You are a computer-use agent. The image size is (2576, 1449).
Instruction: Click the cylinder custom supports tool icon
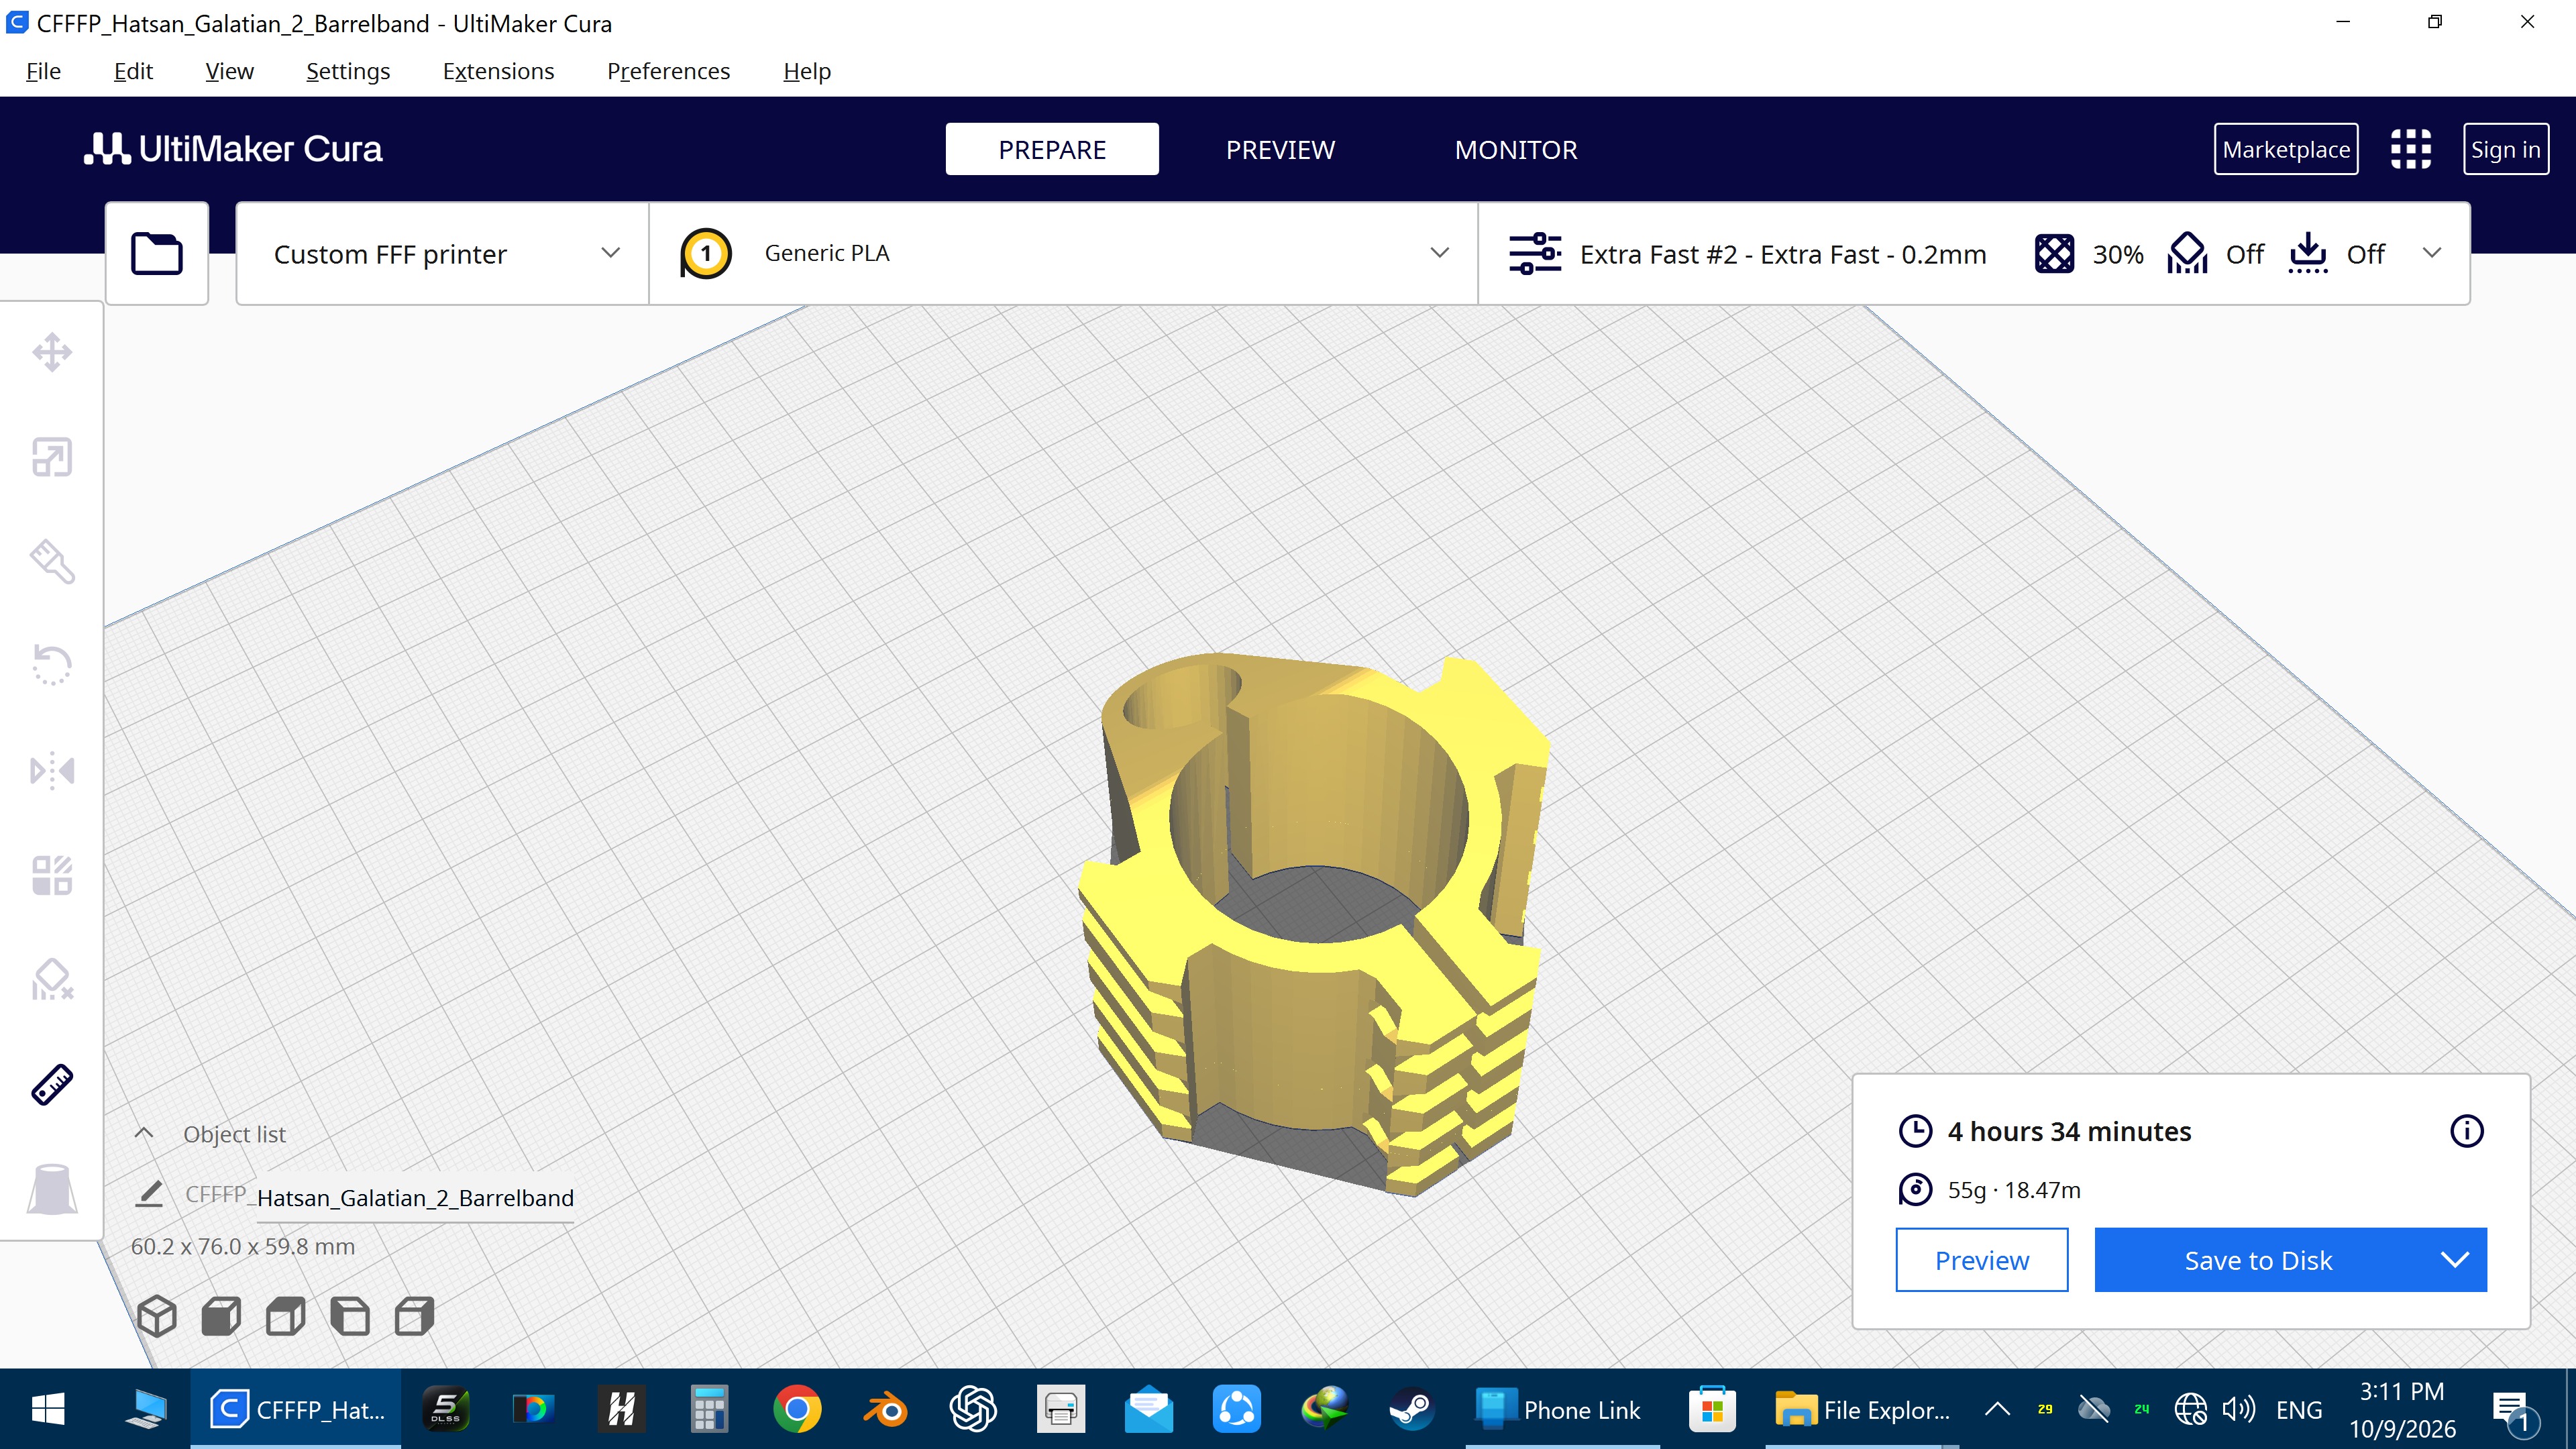click(x=52, y=1189)
